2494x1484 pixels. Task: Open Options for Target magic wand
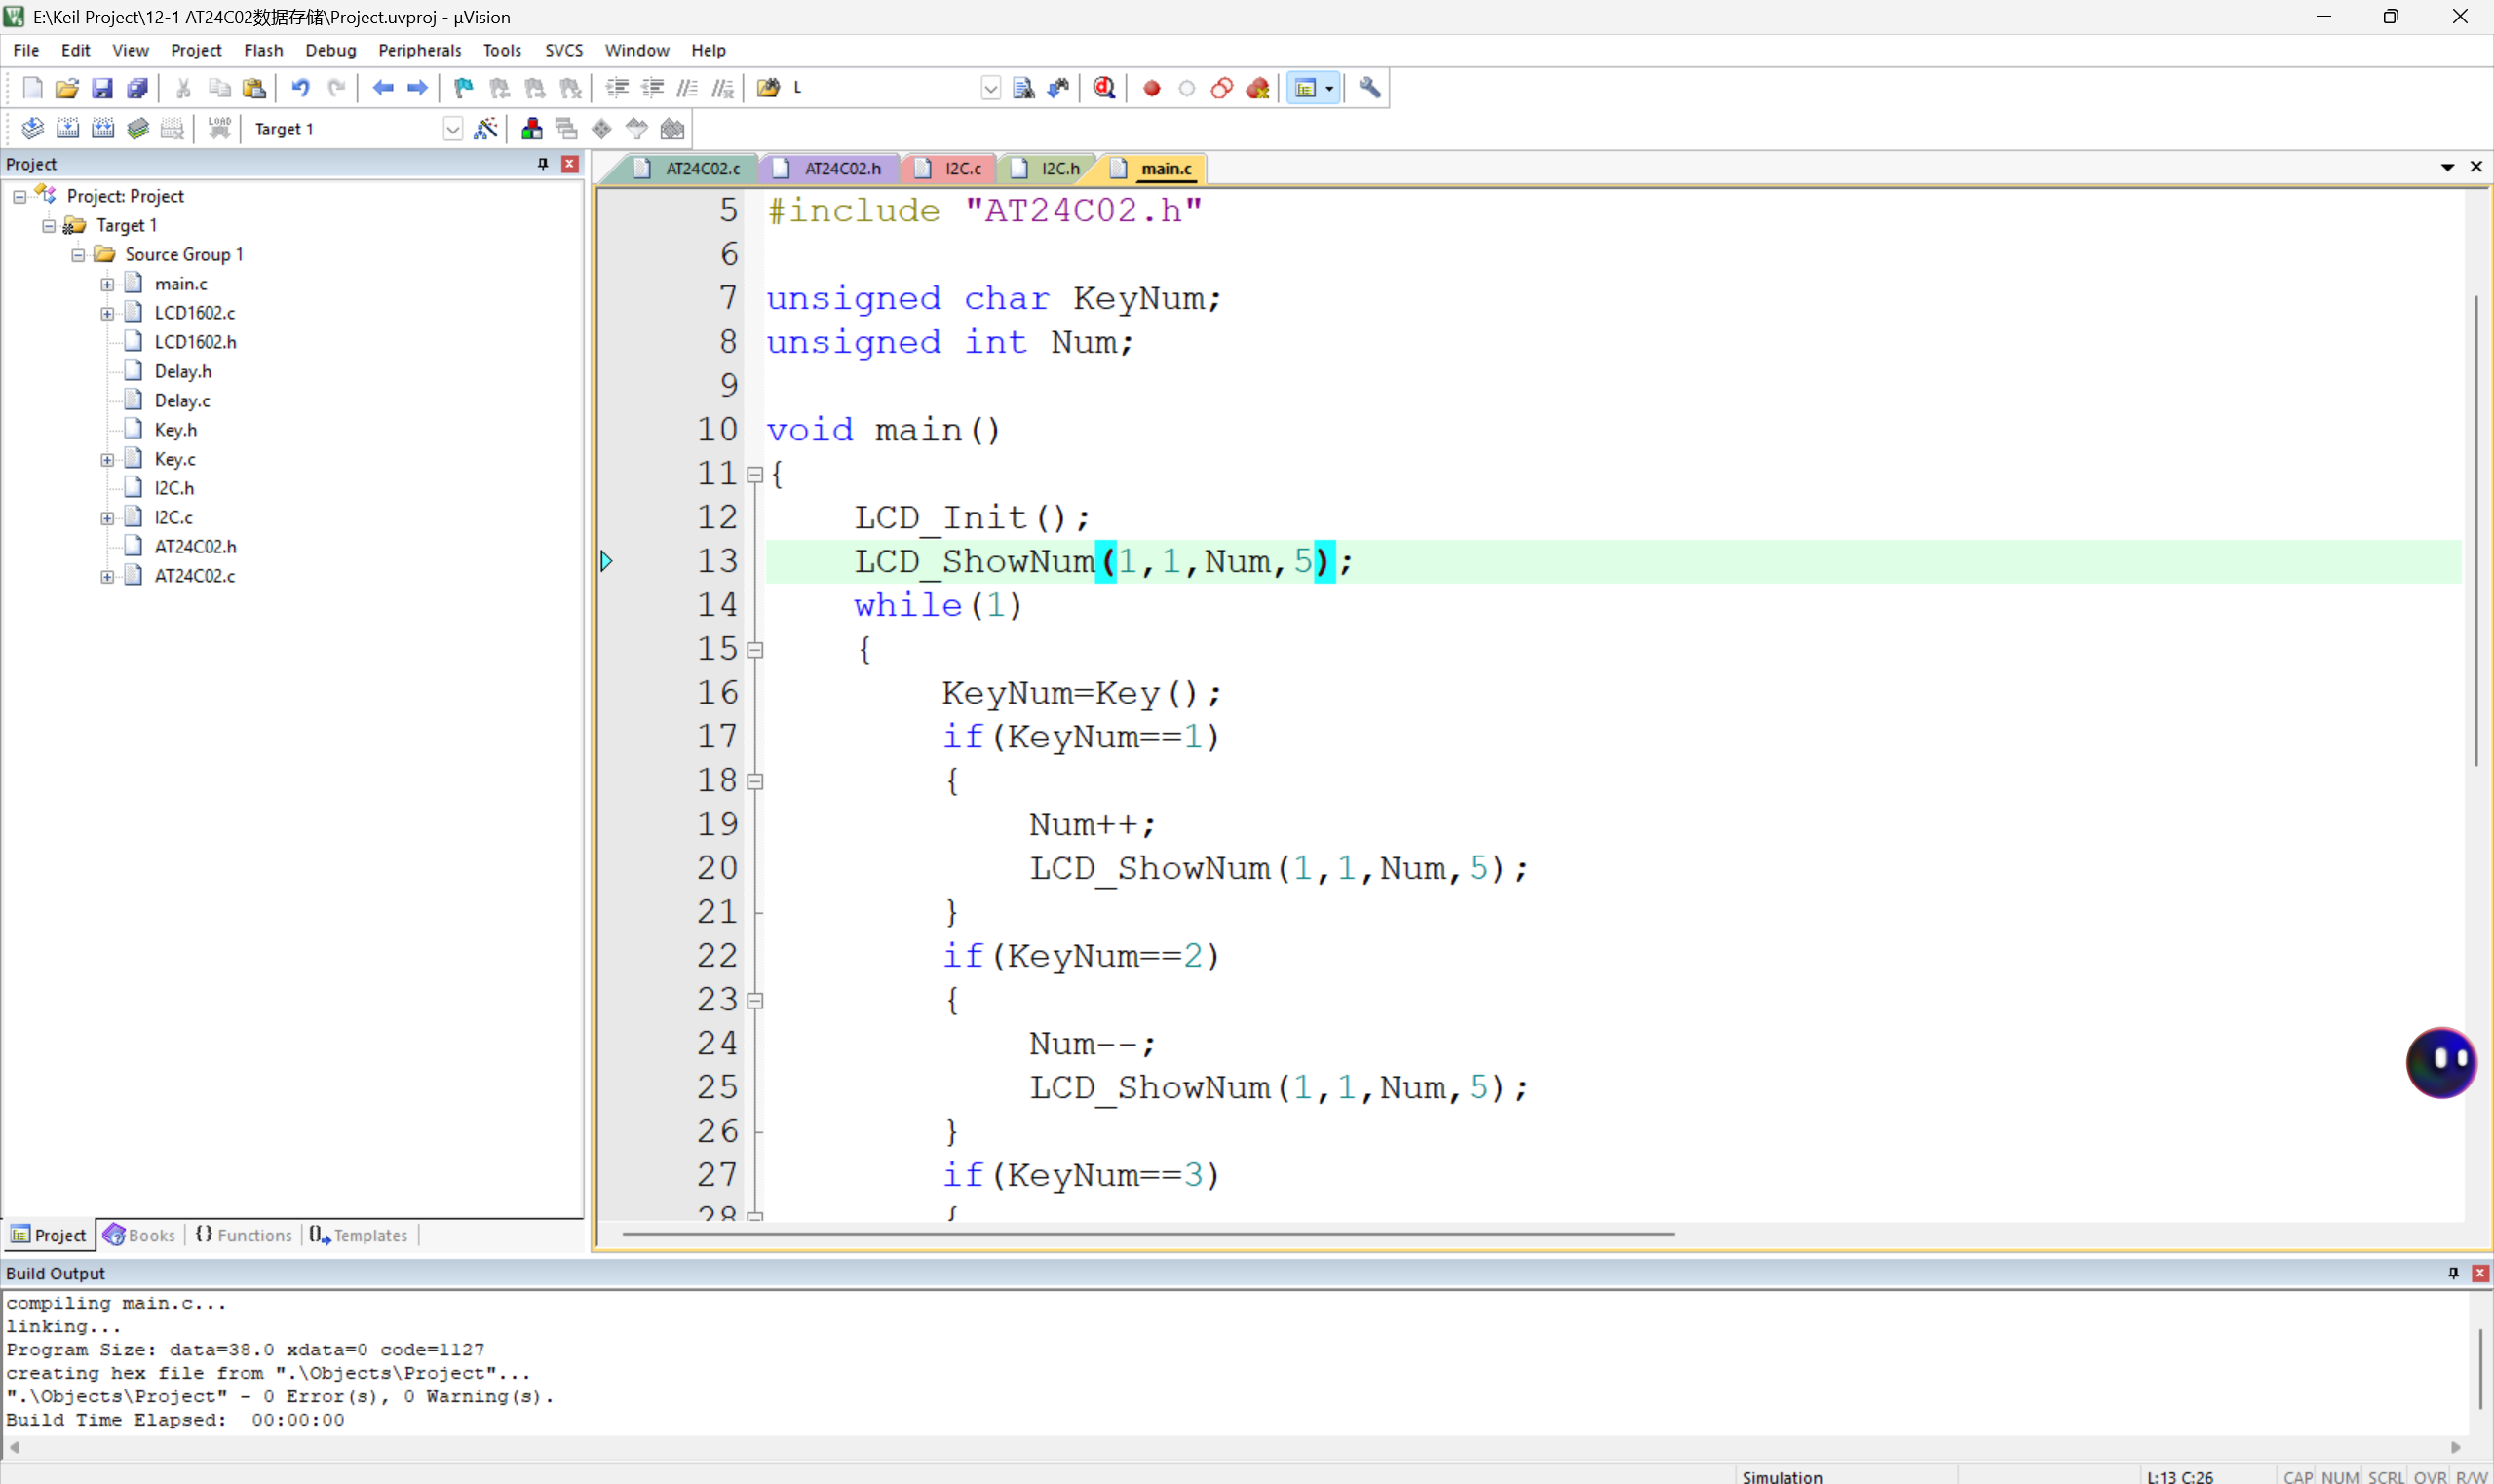[x=486, y=129]
